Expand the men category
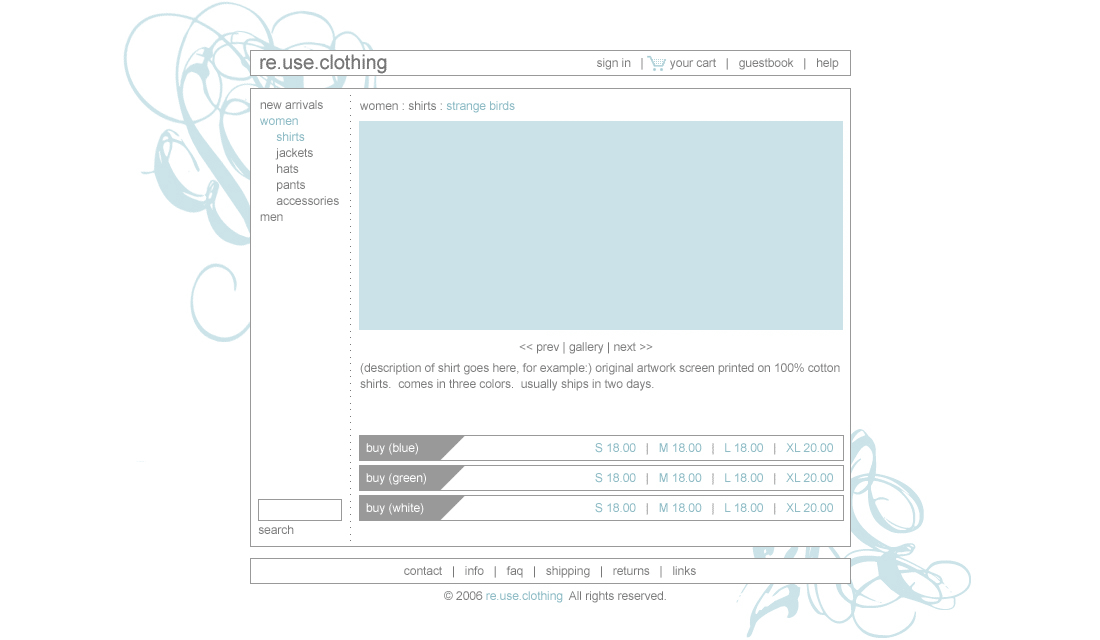1100x640 pixels. click(271, 217)
